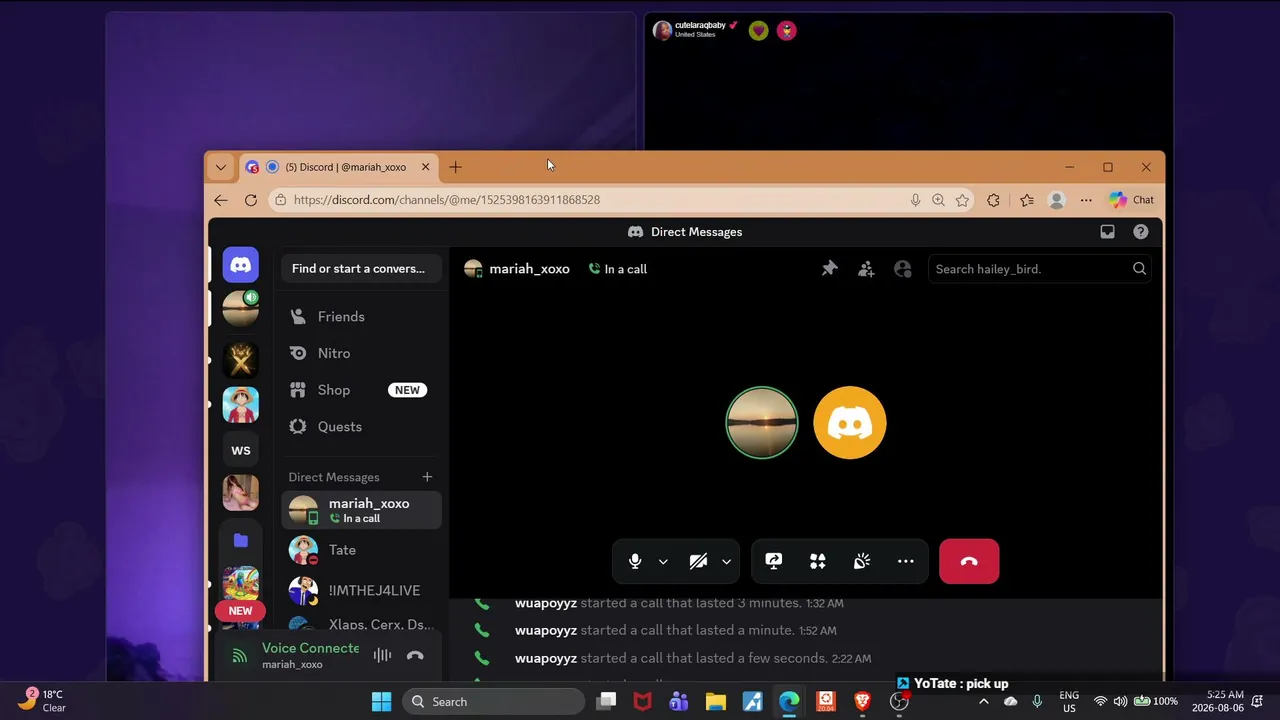Open microphone permission icon in address bar

click(915, 200)
